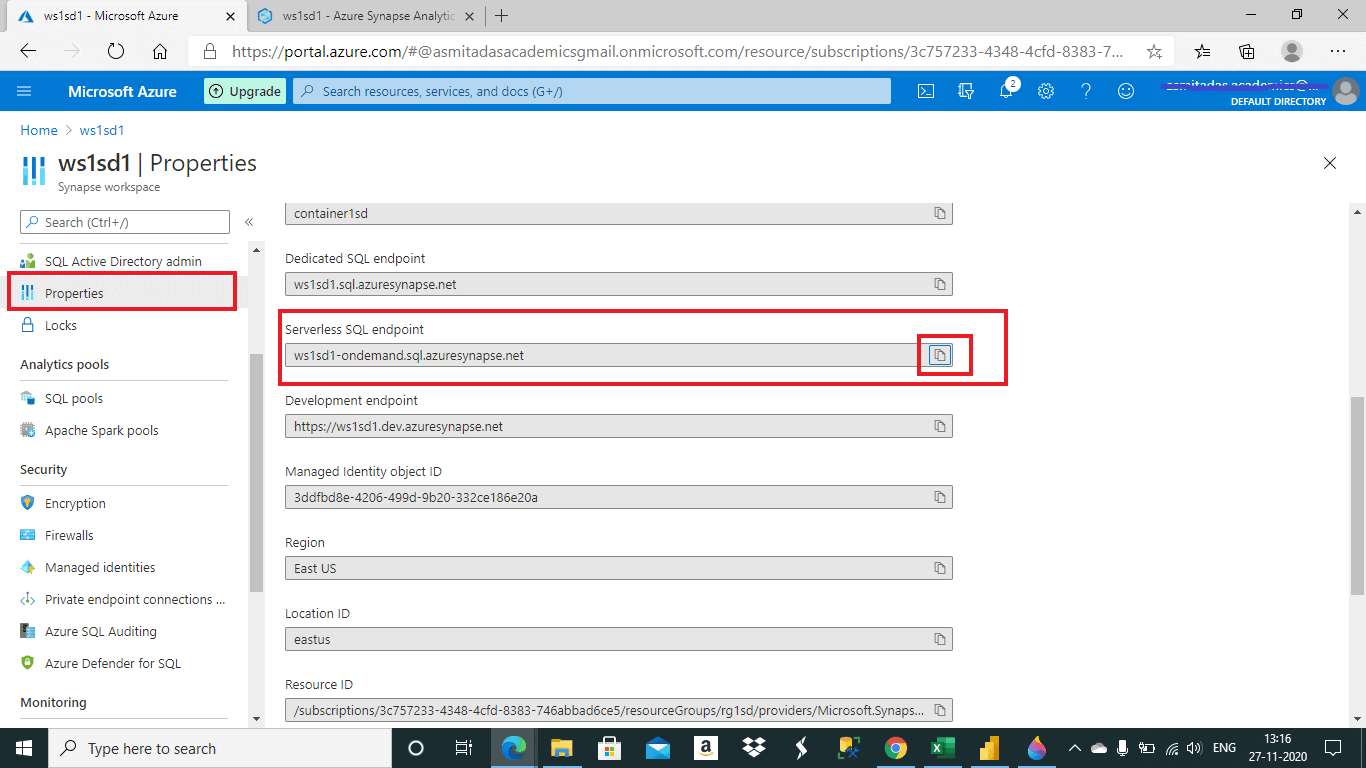Open Excel from the taskbar

tap(941, 748)
